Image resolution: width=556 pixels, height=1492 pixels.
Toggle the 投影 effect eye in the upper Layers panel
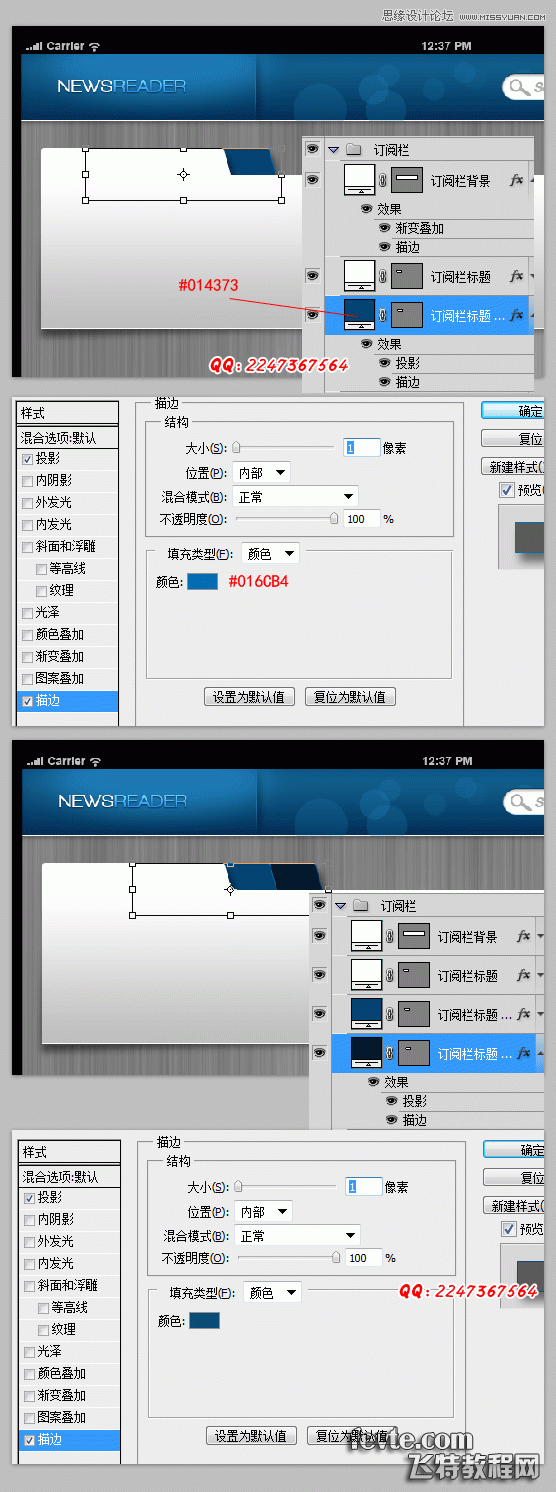(x=385, y=363)
